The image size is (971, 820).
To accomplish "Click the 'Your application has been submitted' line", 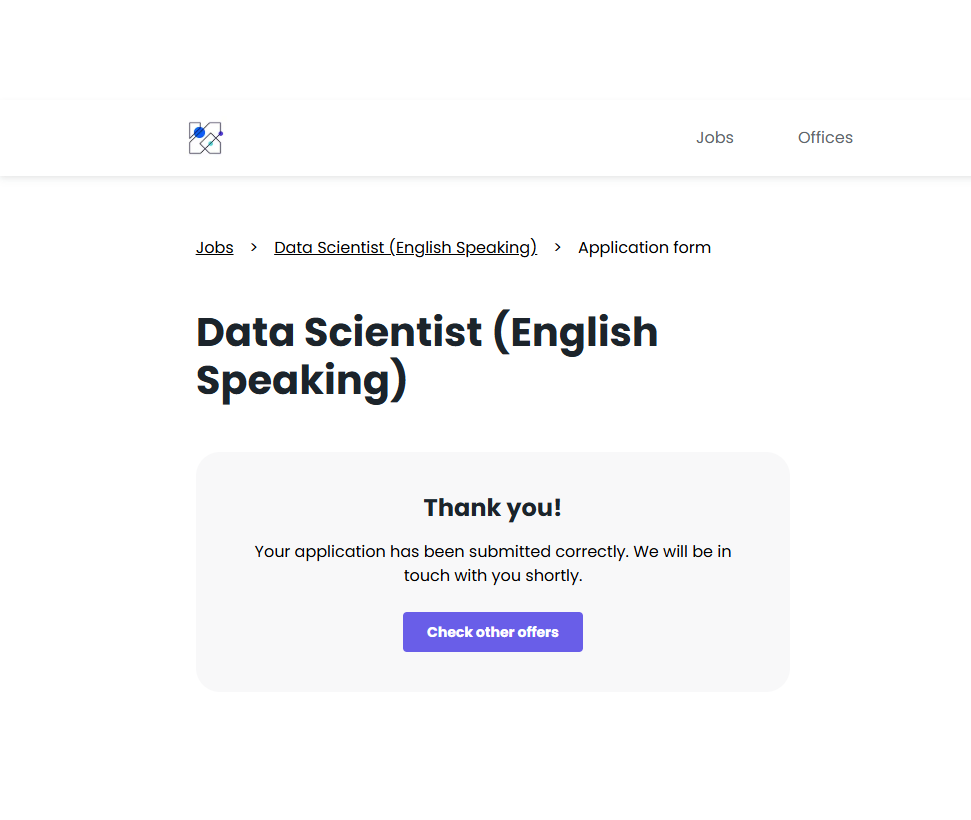I will (x=493, y=552).
